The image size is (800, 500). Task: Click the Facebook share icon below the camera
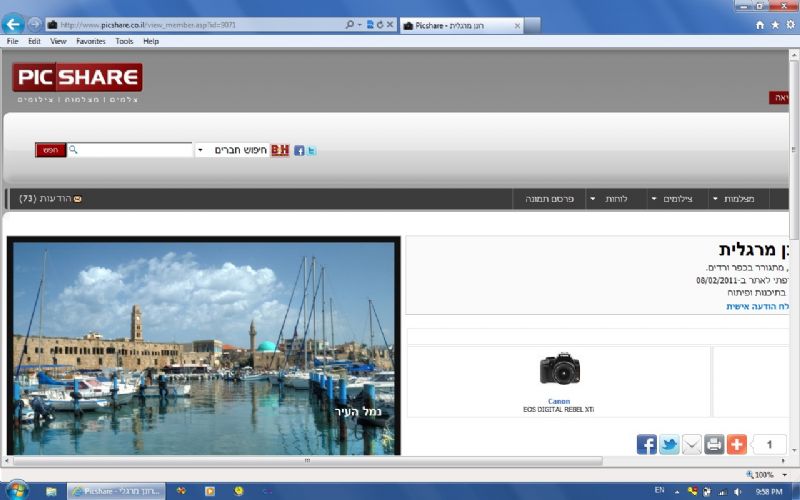(x=646, y=445)
